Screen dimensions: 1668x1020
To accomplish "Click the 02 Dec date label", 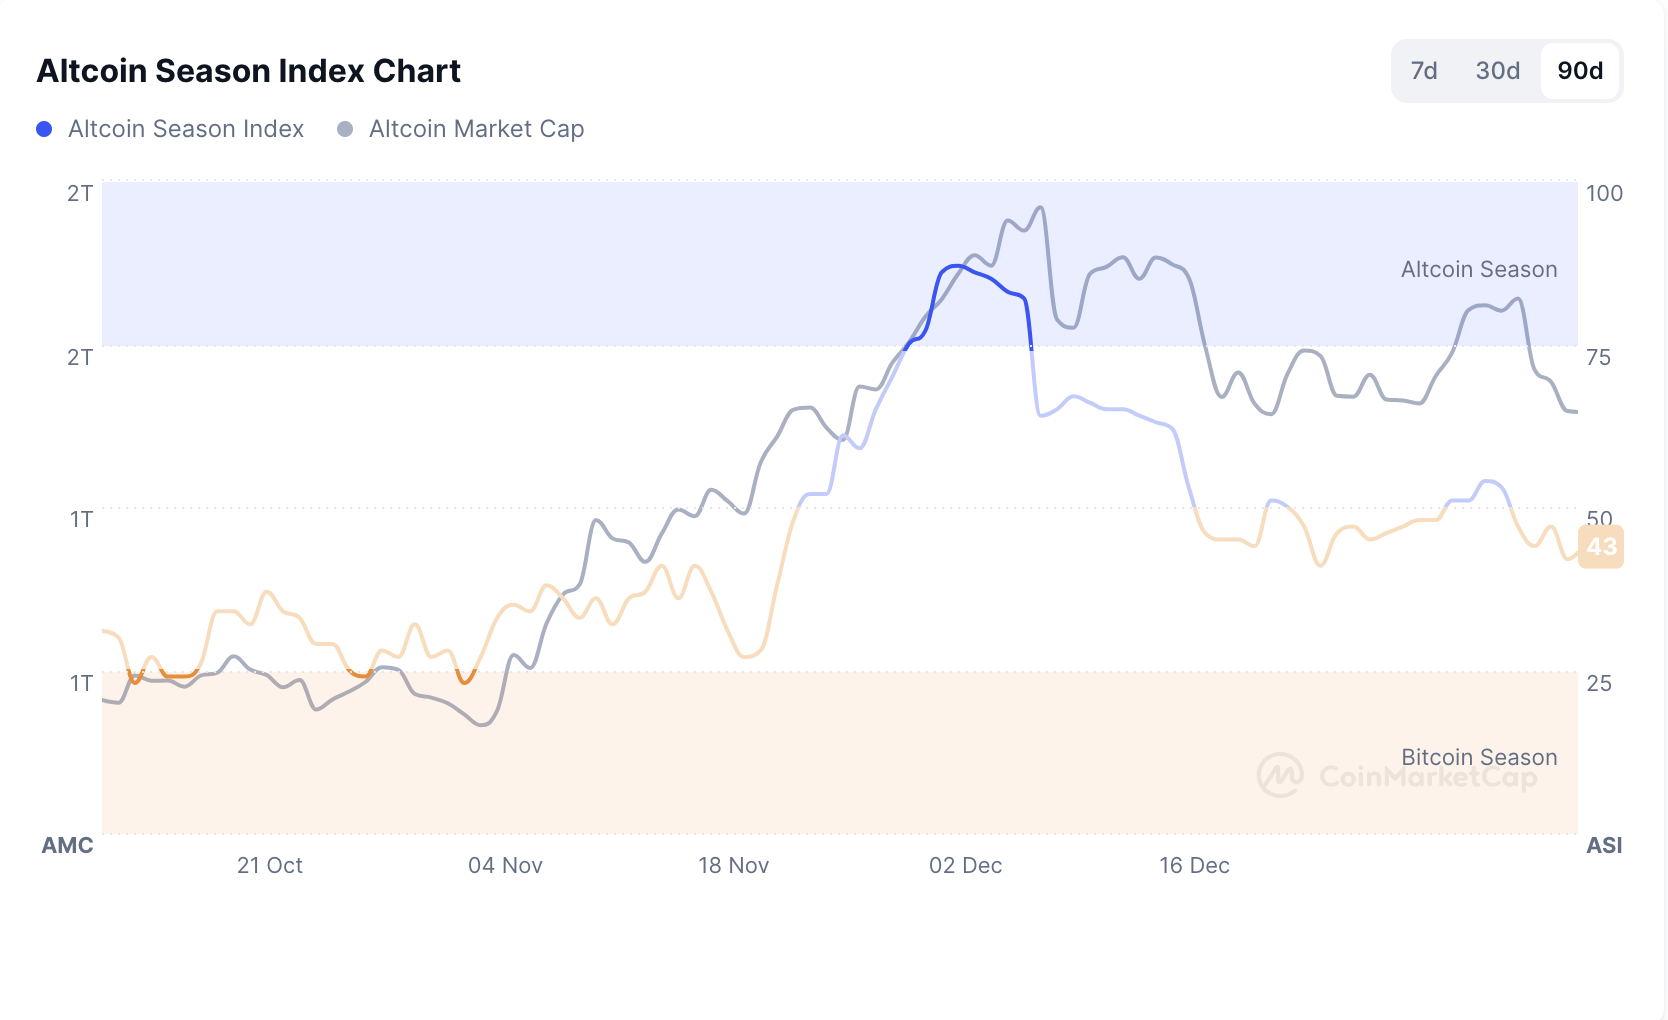I will [965, 866].
